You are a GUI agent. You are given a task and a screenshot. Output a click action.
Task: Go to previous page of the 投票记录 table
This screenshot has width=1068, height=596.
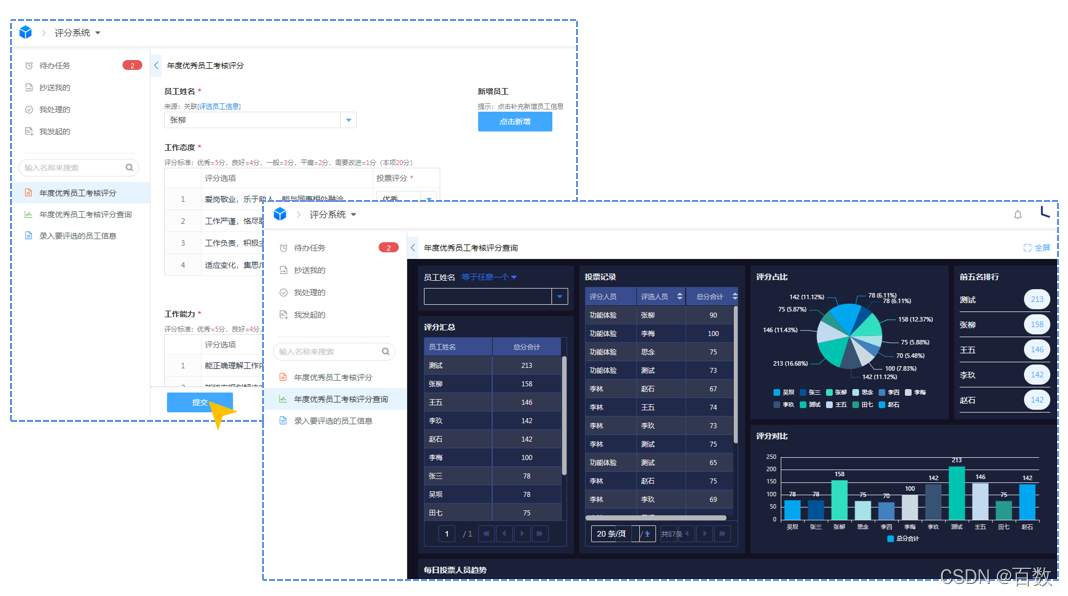click(x=687, y=534)
